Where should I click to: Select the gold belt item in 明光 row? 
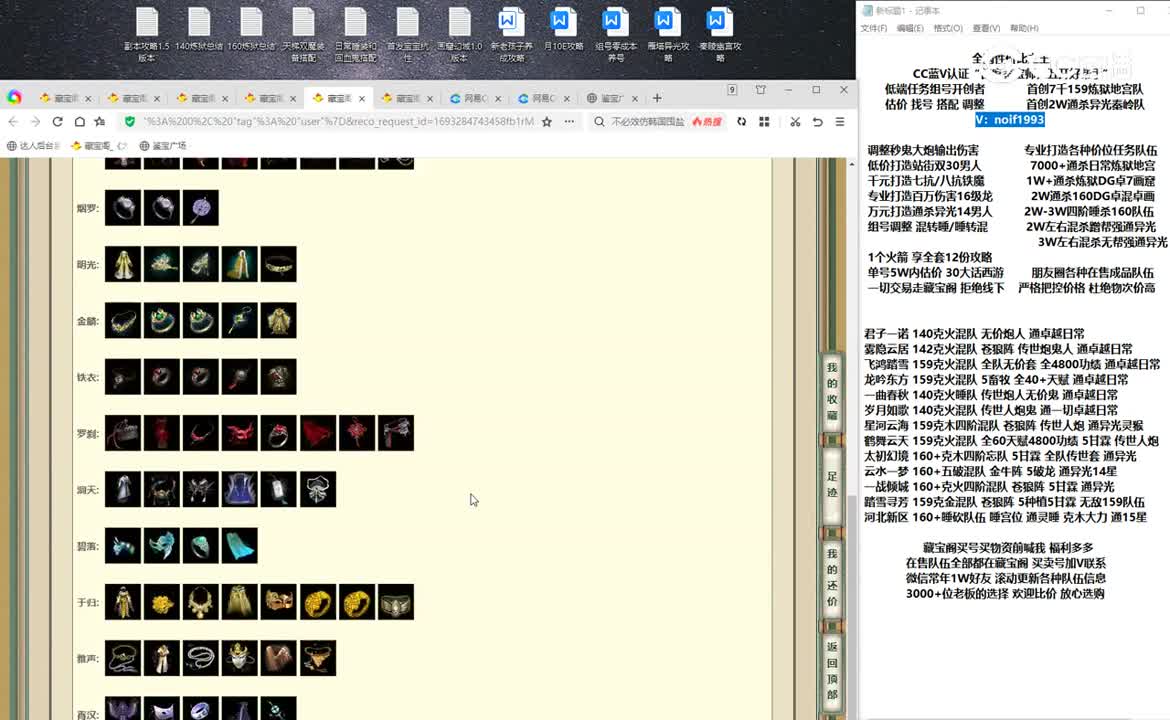[278, 264]
